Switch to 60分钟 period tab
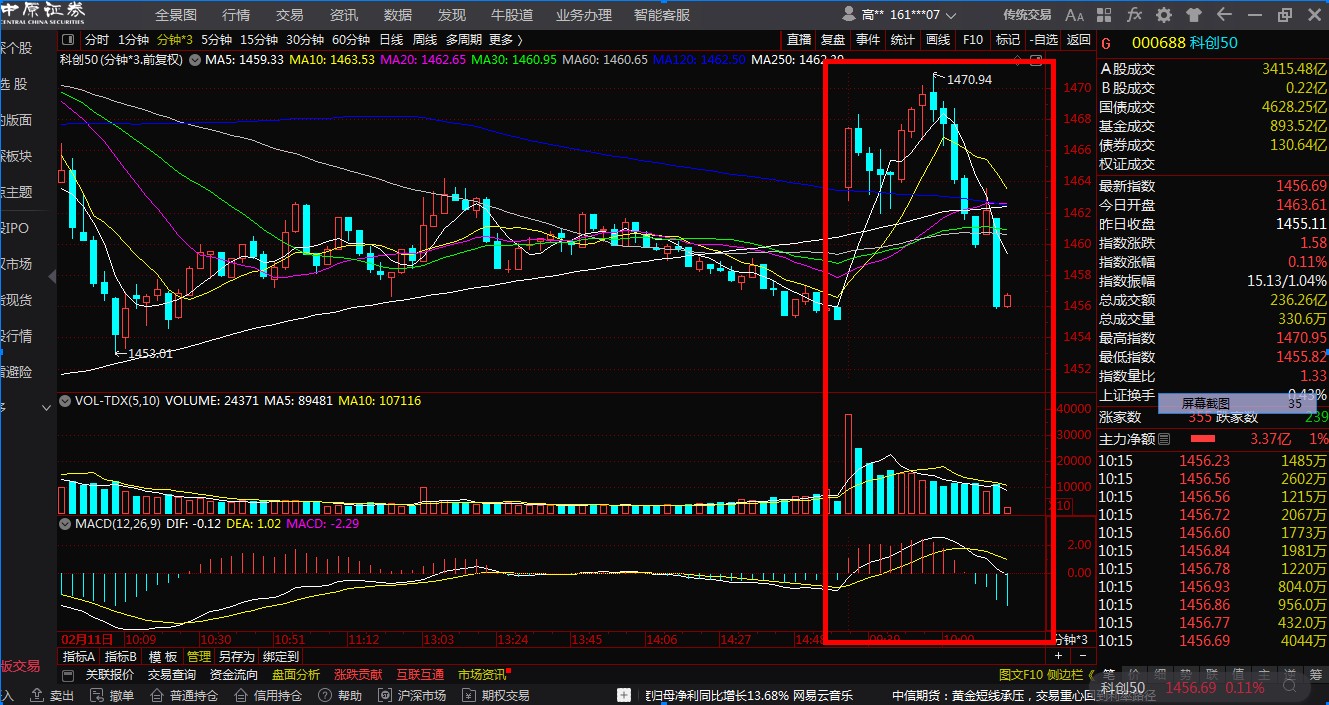The image size is (1329, 705). tap(351, 40)
